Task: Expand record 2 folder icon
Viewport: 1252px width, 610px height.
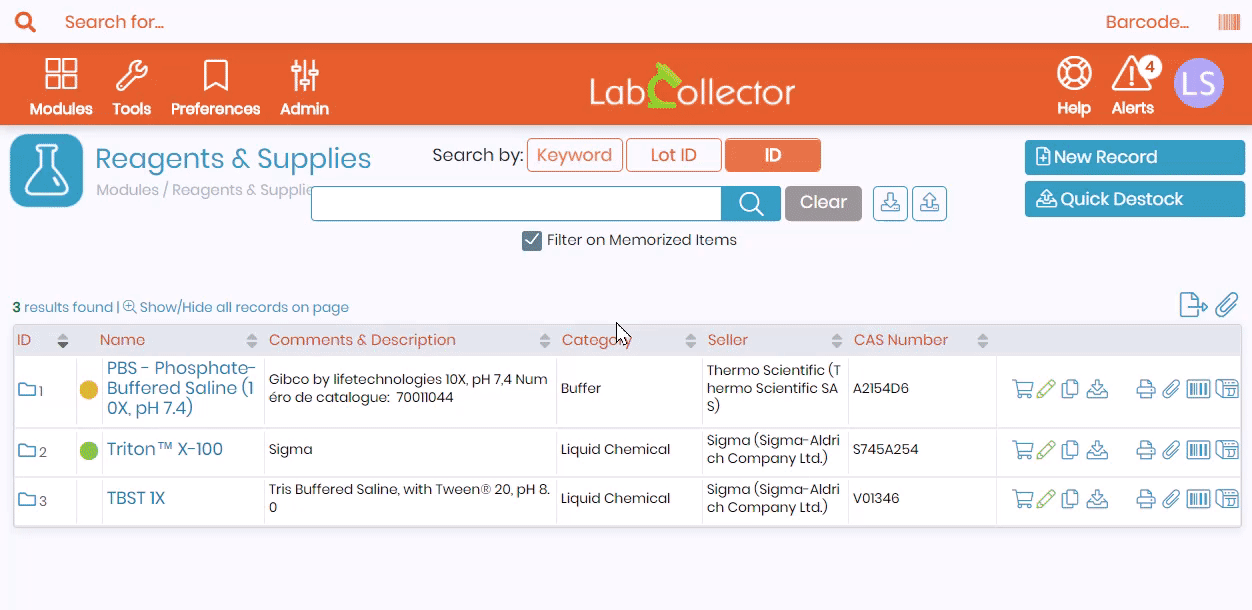Action: (27, 451)
